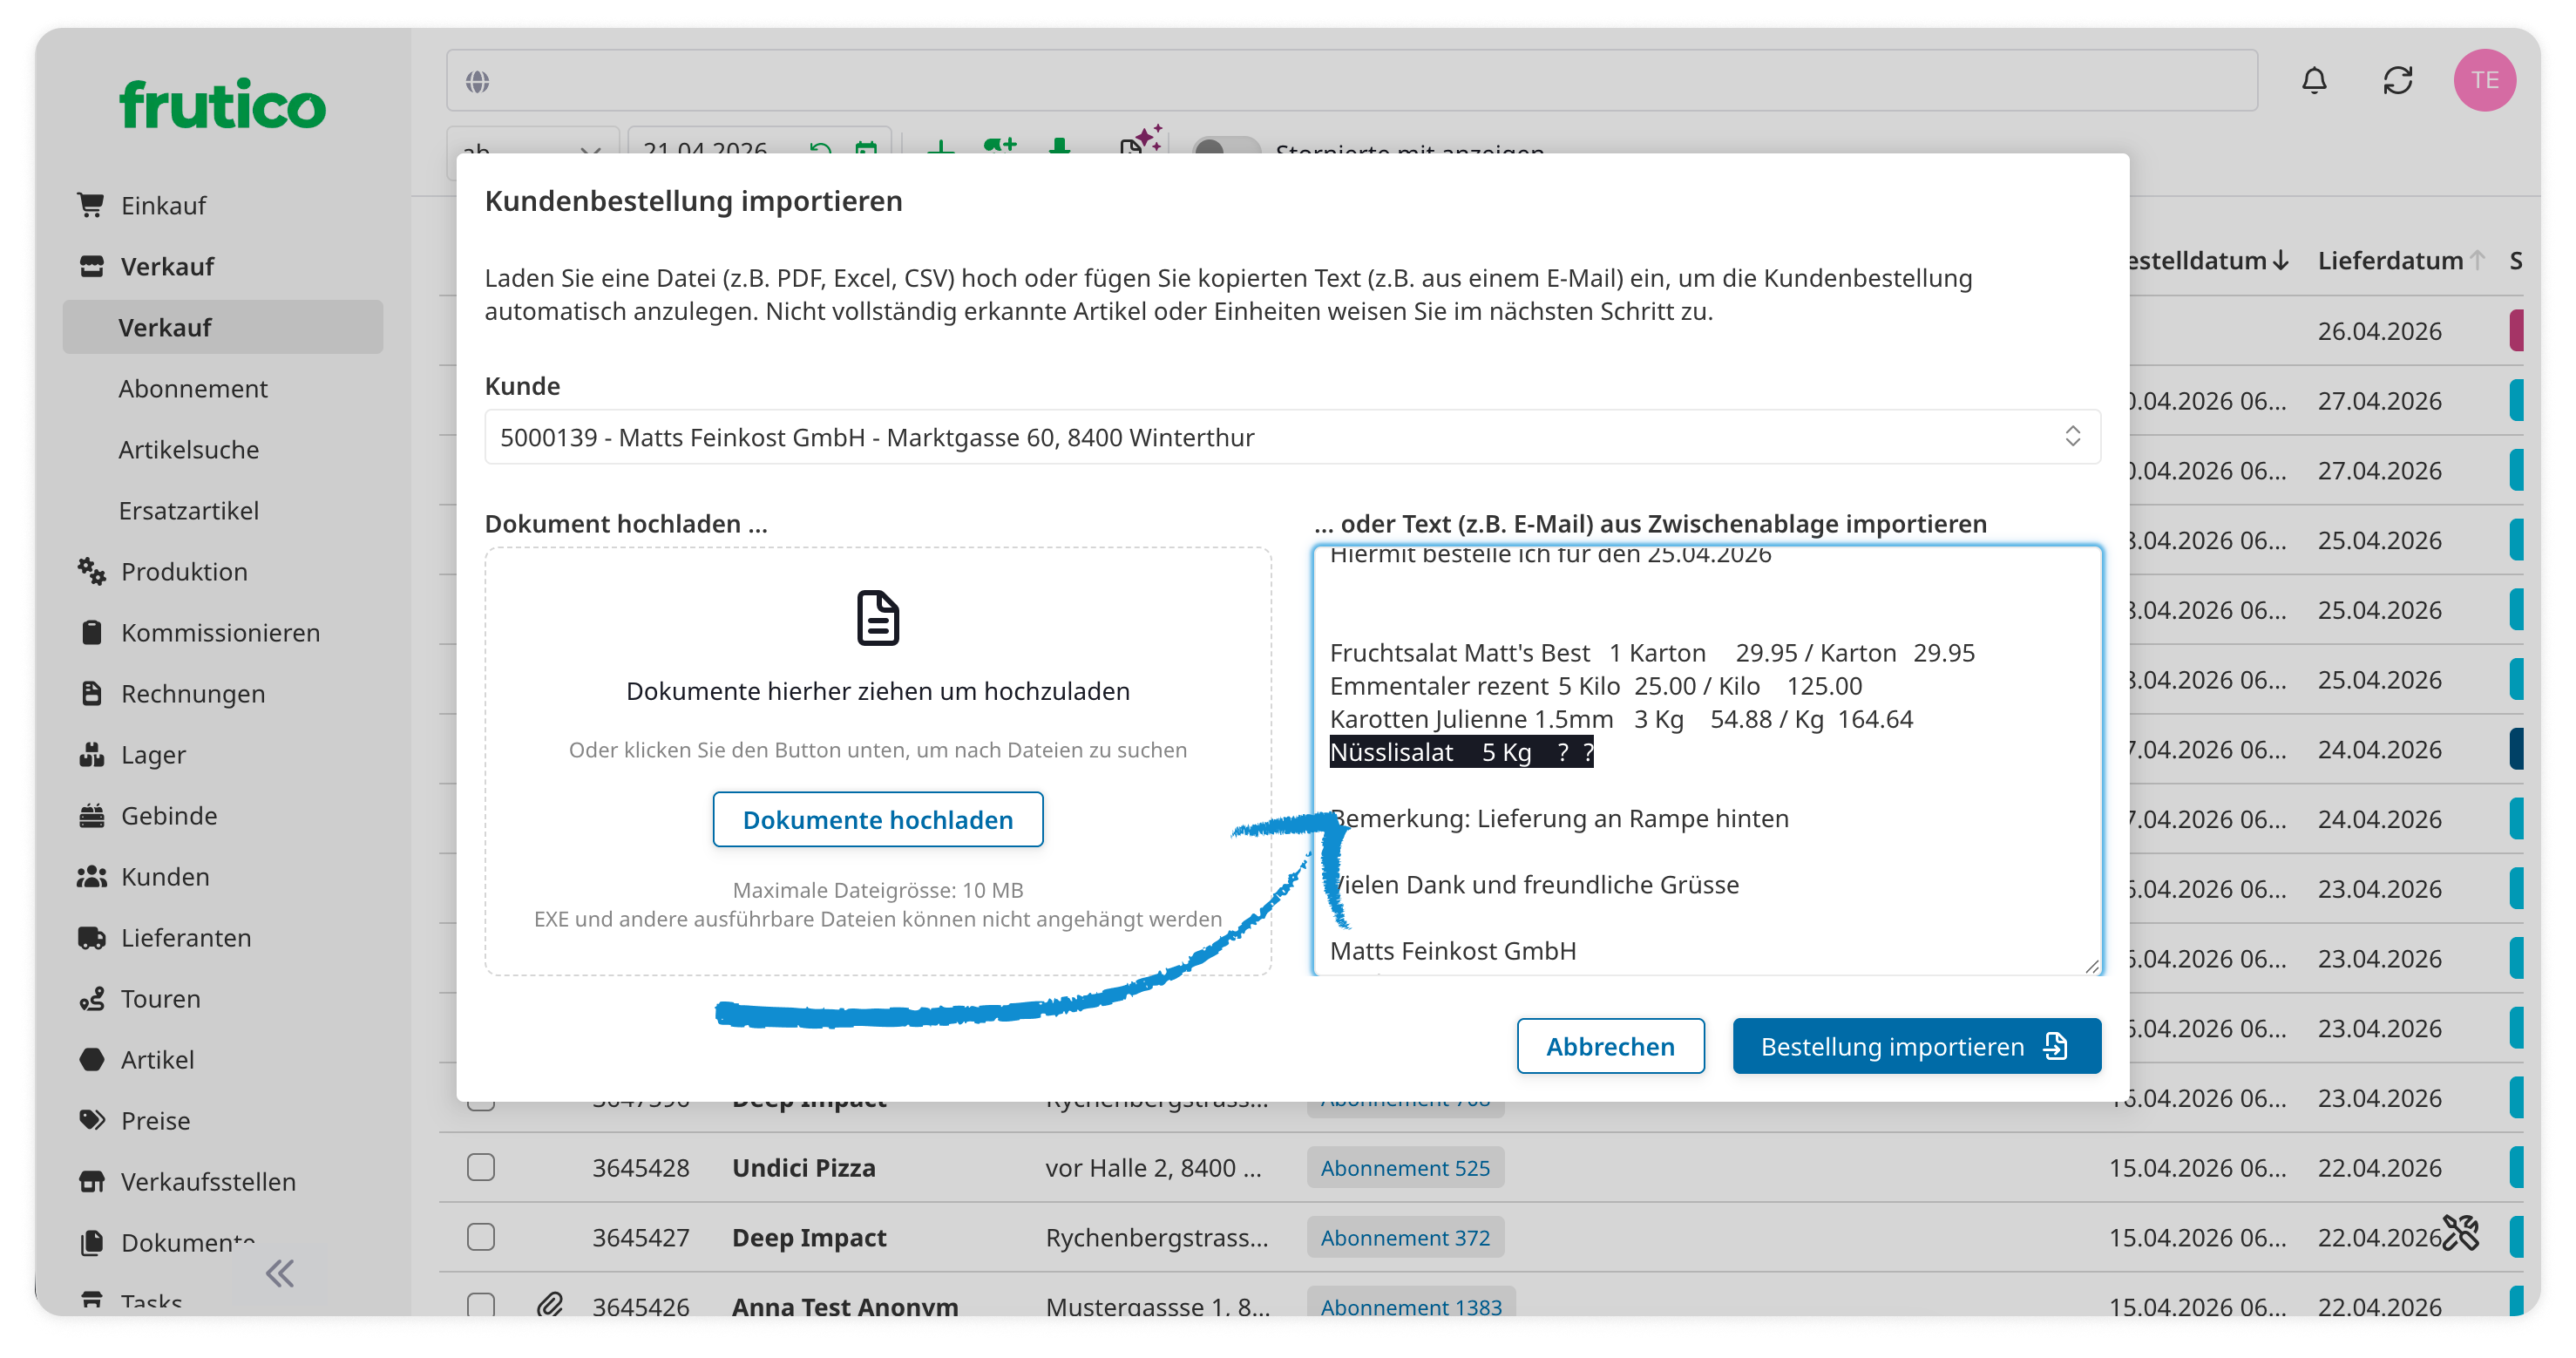Click the 'Dokumente hochladen' button
The height and width of the screenshot is (1358, 2576).
click(x=877, y=819)
